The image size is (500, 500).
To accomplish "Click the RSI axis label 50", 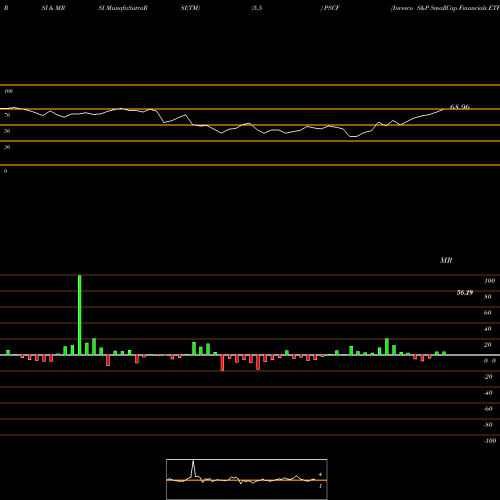I will pos(7,131).
